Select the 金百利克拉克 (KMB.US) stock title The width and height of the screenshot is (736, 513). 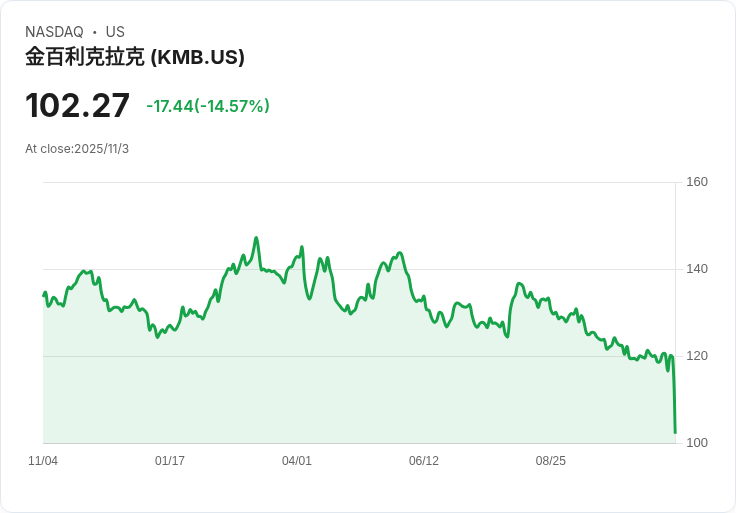pyautogui.click(x=135, y=57)
